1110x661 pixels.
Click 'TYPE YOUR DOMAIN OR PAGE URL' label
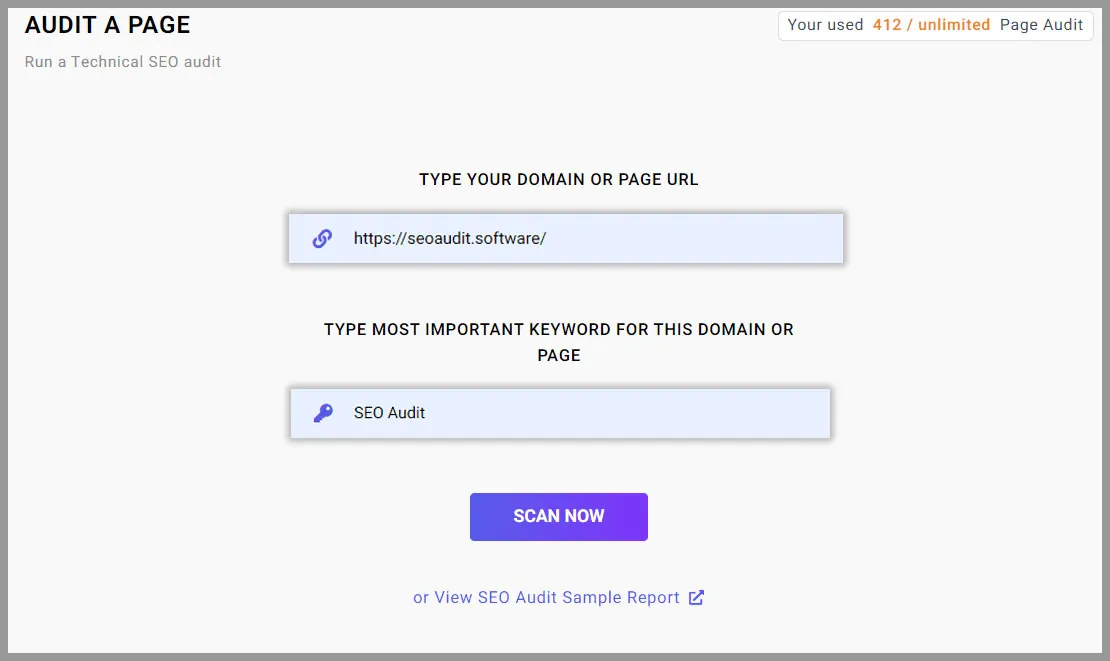559,180
